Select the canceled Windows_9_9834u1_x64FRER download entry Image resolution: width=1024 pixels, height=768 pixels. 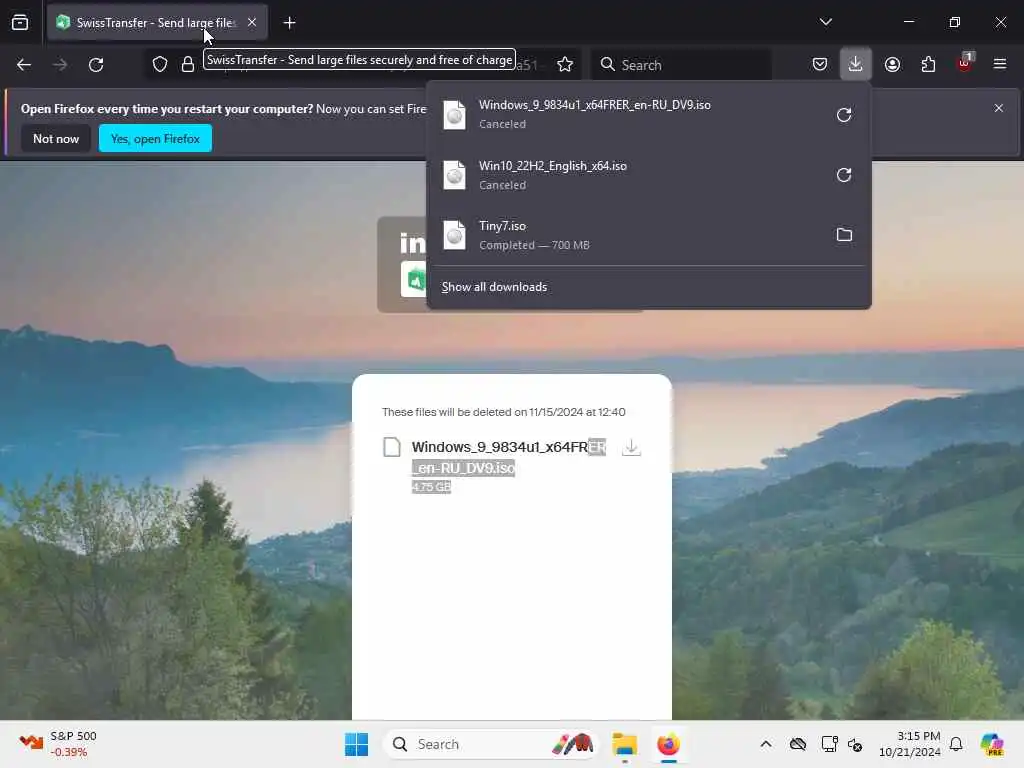[627, 114]
